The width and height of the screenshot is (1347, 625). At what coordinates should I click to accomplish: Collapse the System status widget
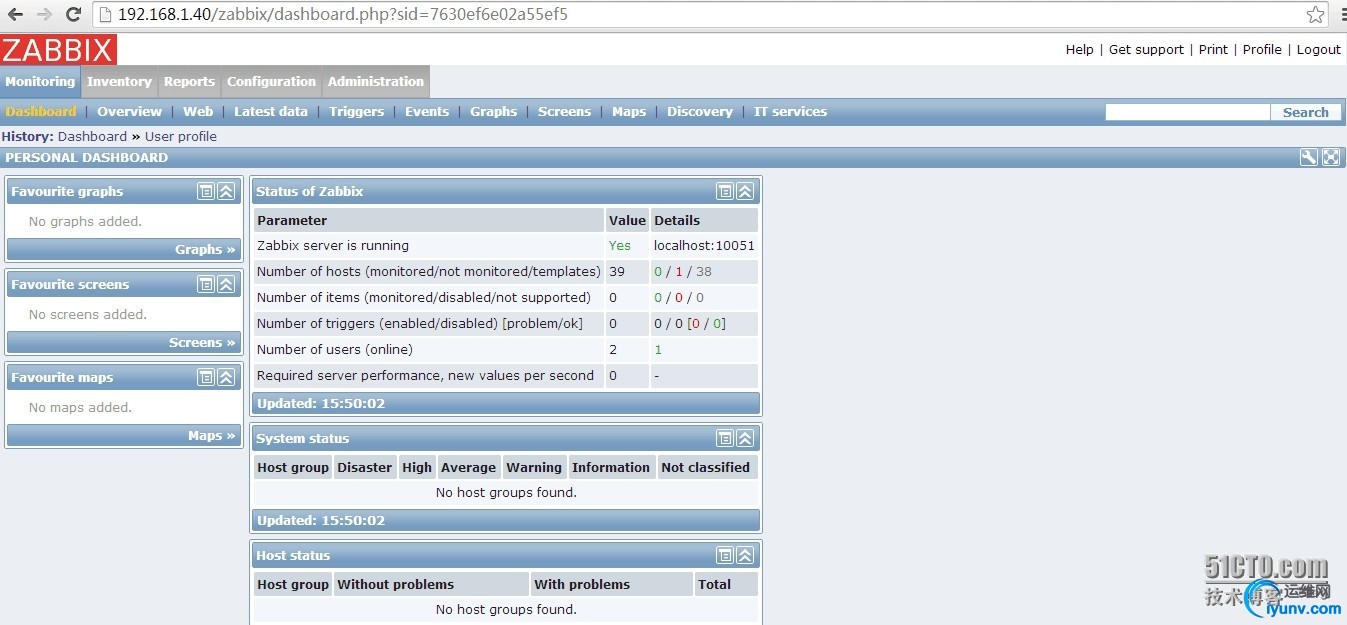[x=745, y=438]
